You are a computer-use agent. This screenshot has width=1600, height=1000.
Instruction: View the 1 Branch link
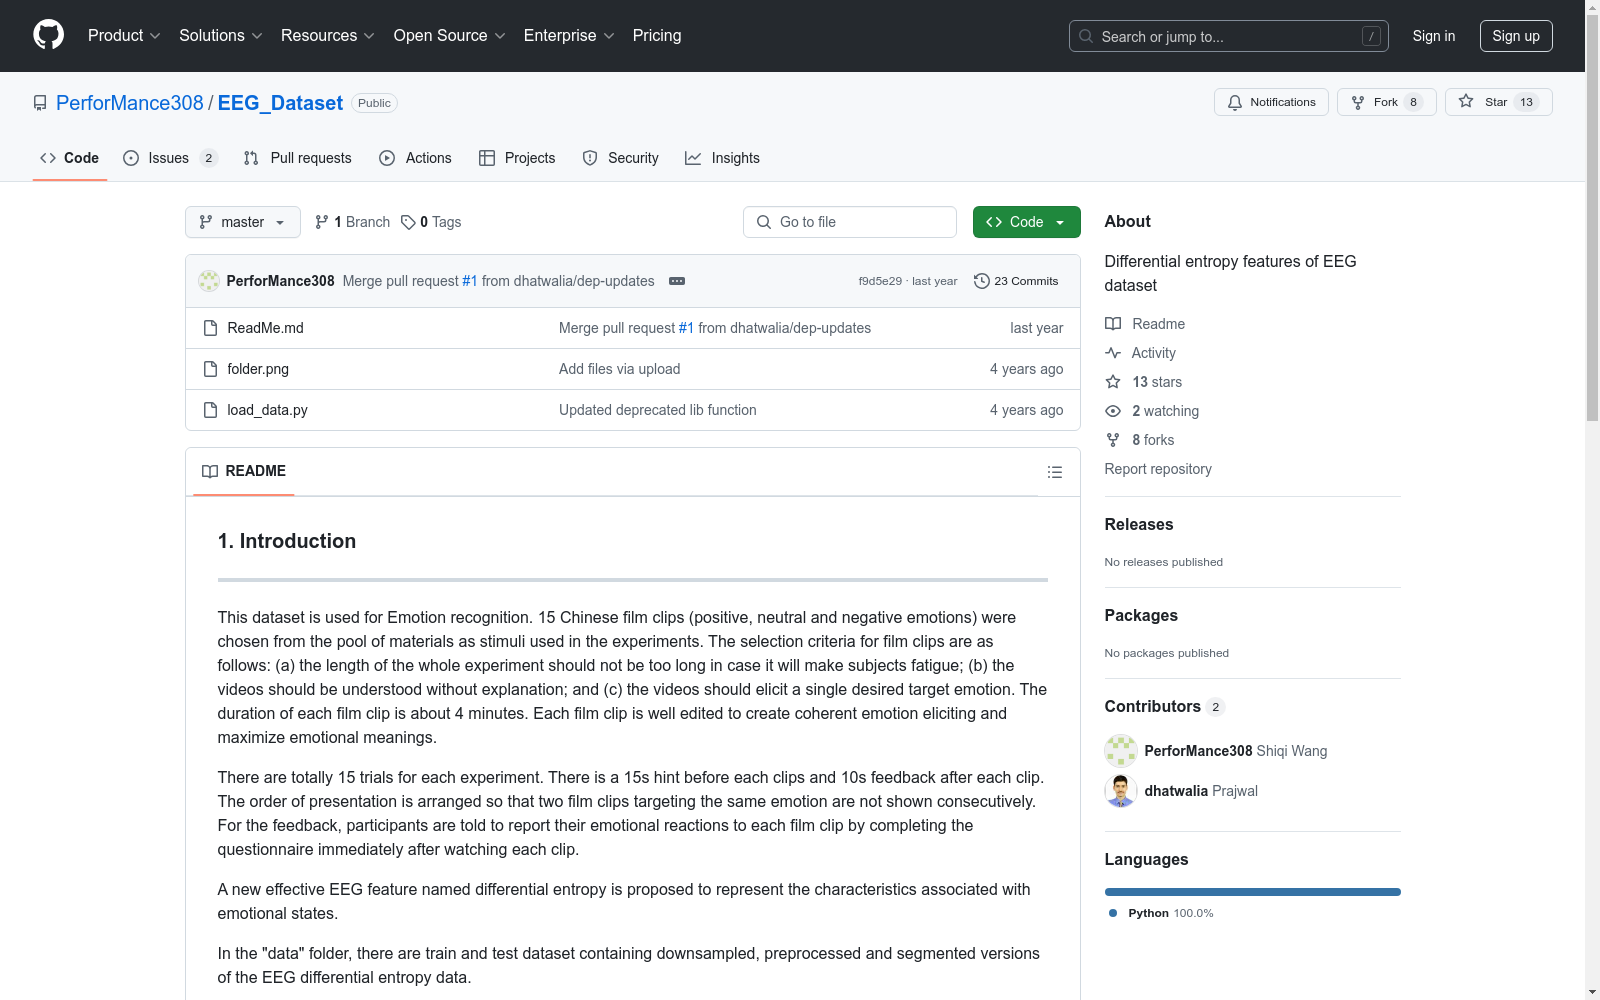352,222
